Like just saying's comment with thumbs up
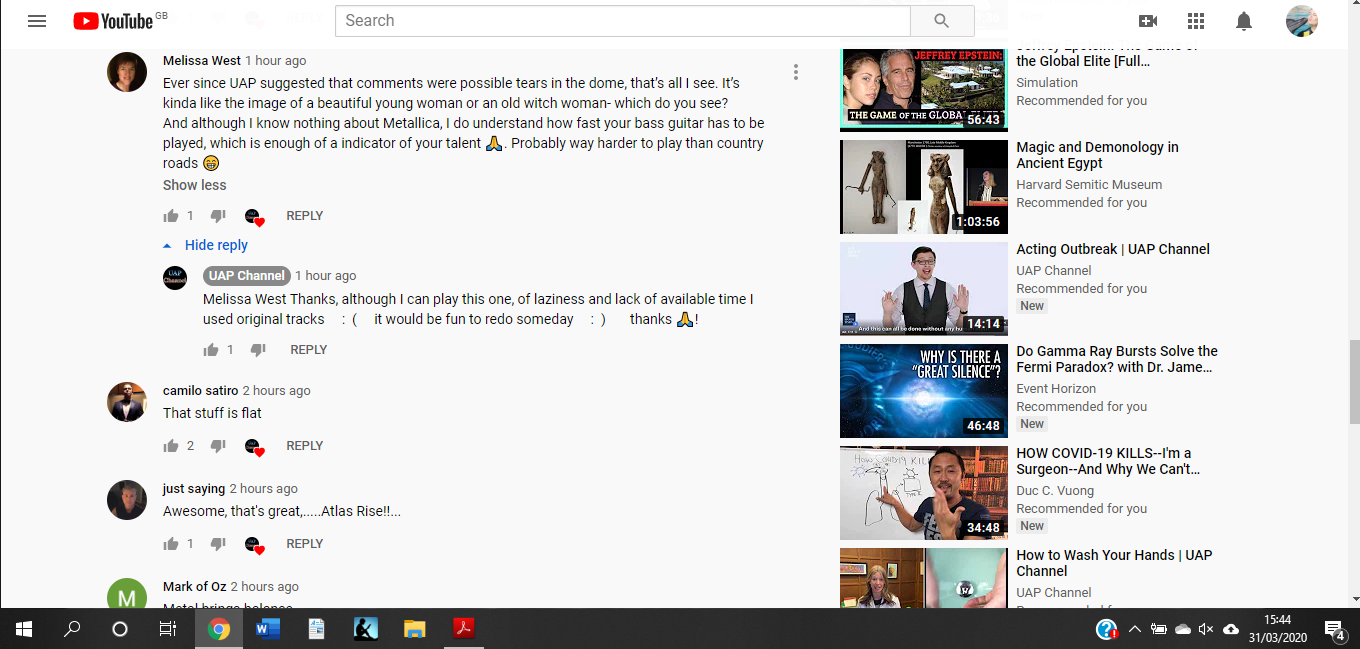This screenshot has height=649, width=1360. (x=171, y=544)
